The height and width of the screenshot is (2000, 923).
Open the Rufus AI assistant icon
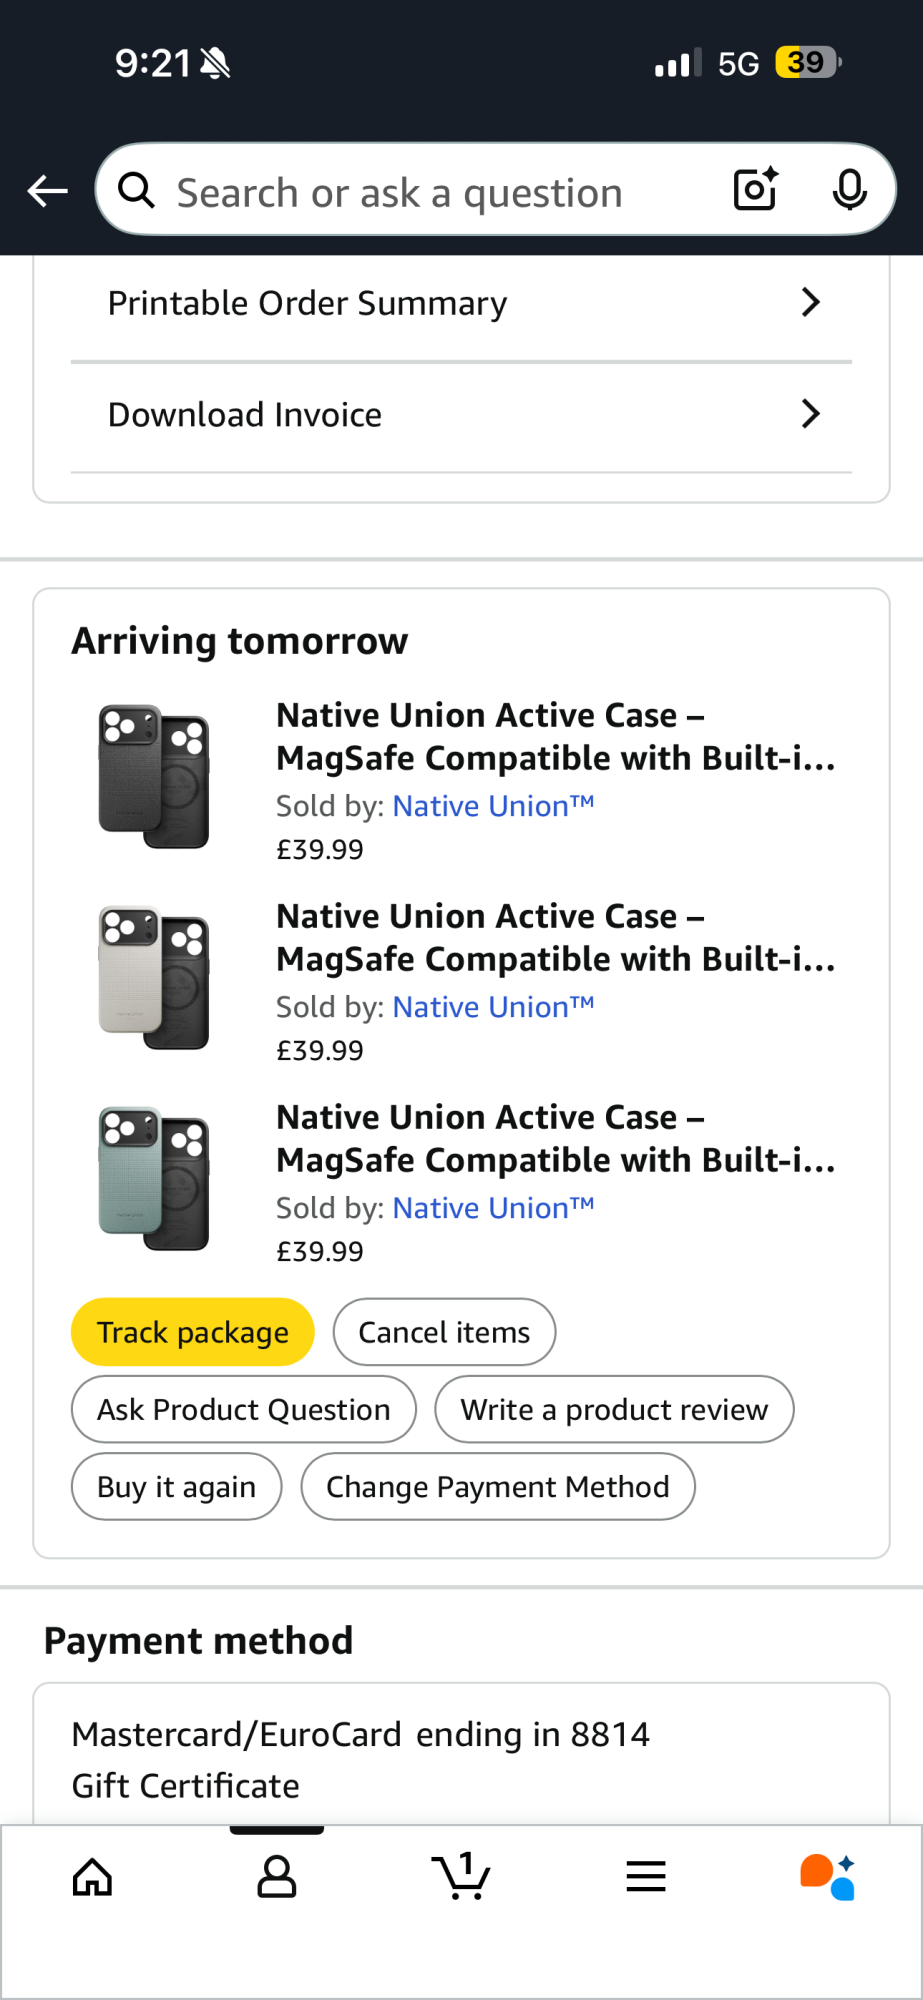pyautogui.click(x=828, y=1877)
